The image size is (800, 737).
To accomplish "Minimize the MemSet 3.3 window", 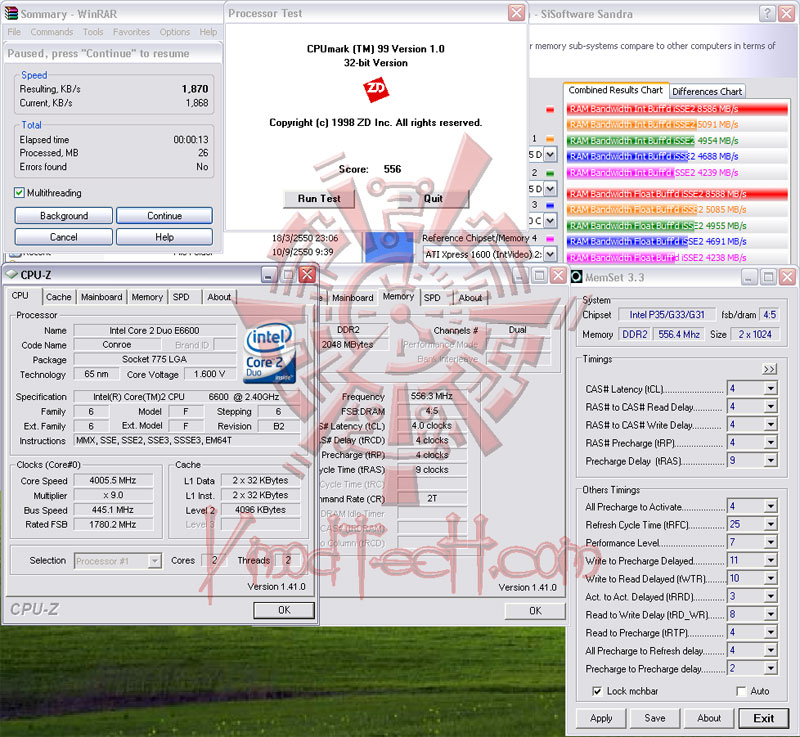I will (x=748, y=277).
